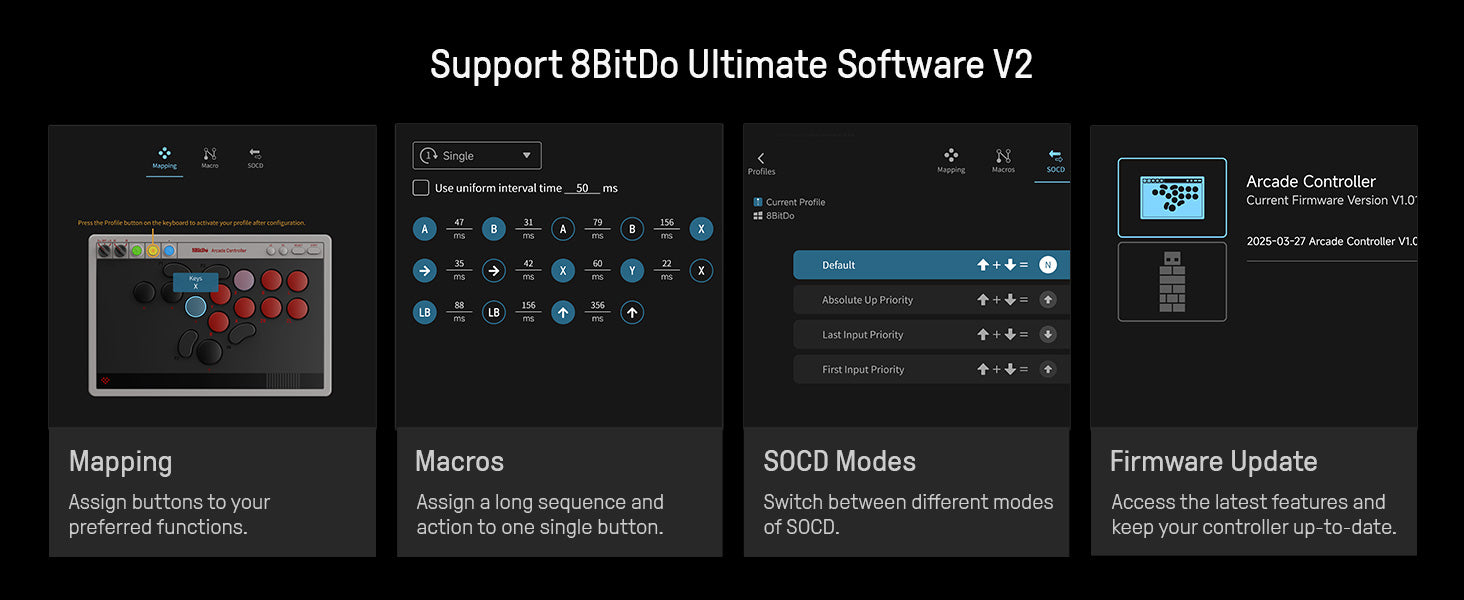Click the down result icon in Last Input Priority
The image size is (1464, 600).
[1047, 335]
